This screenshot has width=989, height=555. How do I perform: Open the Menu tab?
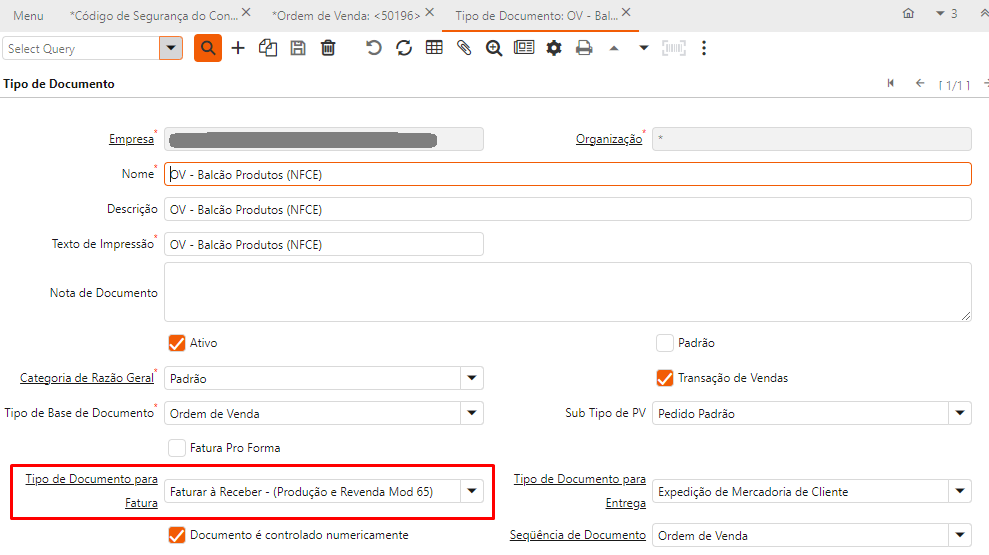pyautogui.click(x=28, y=16)
